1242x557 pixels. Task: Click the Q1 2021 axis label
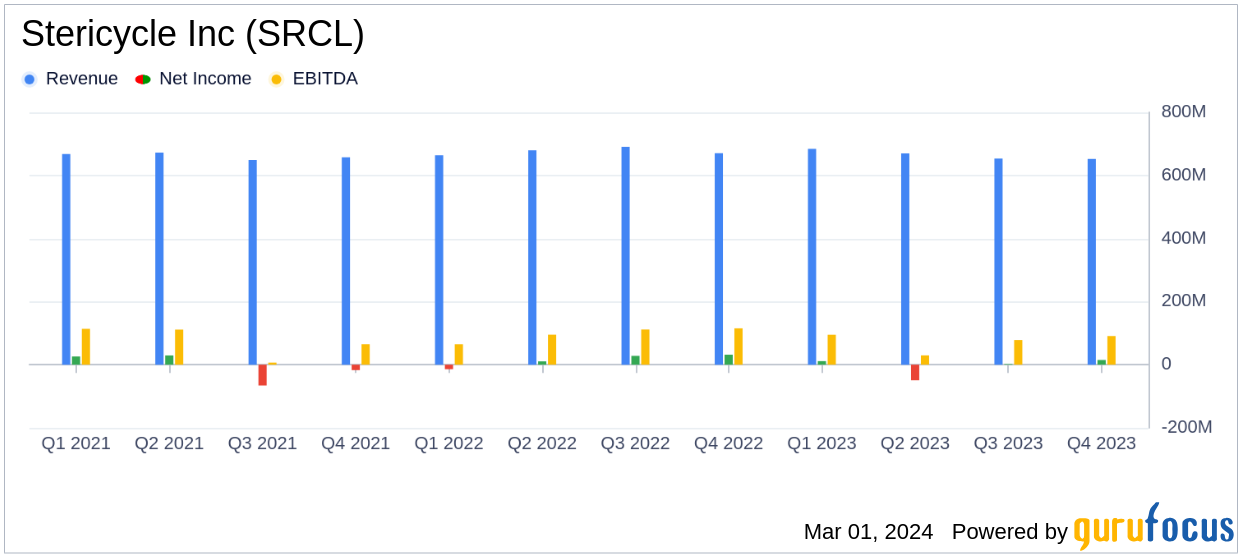pyautogui.click(x=76, y=443)
